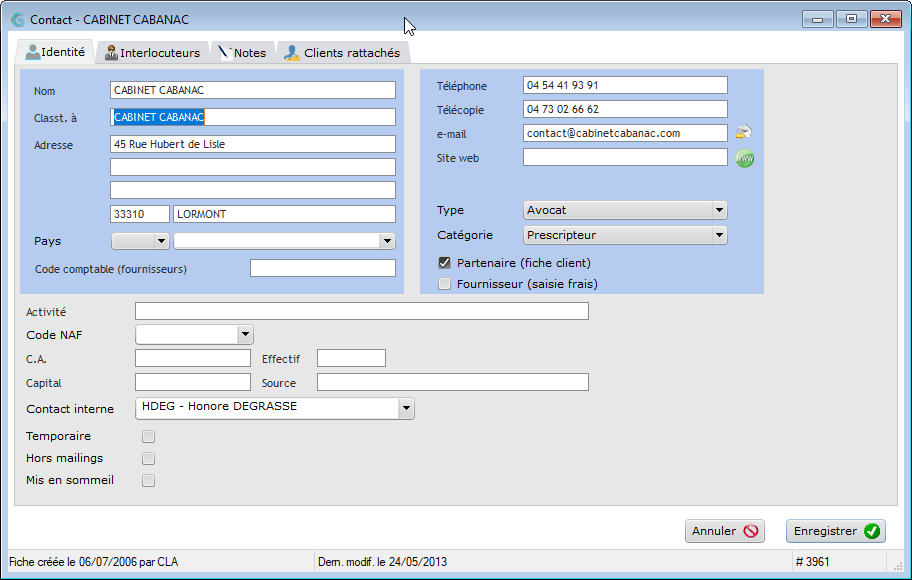Click the Code comptable (fournisseurs) field
This screenshot has height=580, width=912.
click(323, 268)
